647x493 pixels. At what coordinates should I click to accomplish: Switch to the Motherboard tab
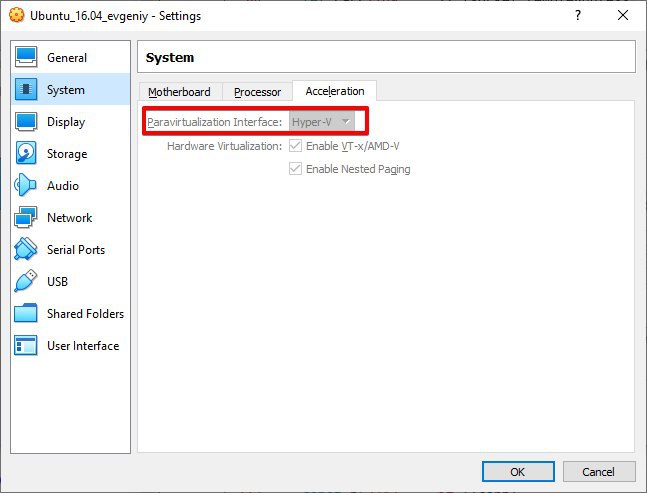pyautogui.click(x=180, y=92)
